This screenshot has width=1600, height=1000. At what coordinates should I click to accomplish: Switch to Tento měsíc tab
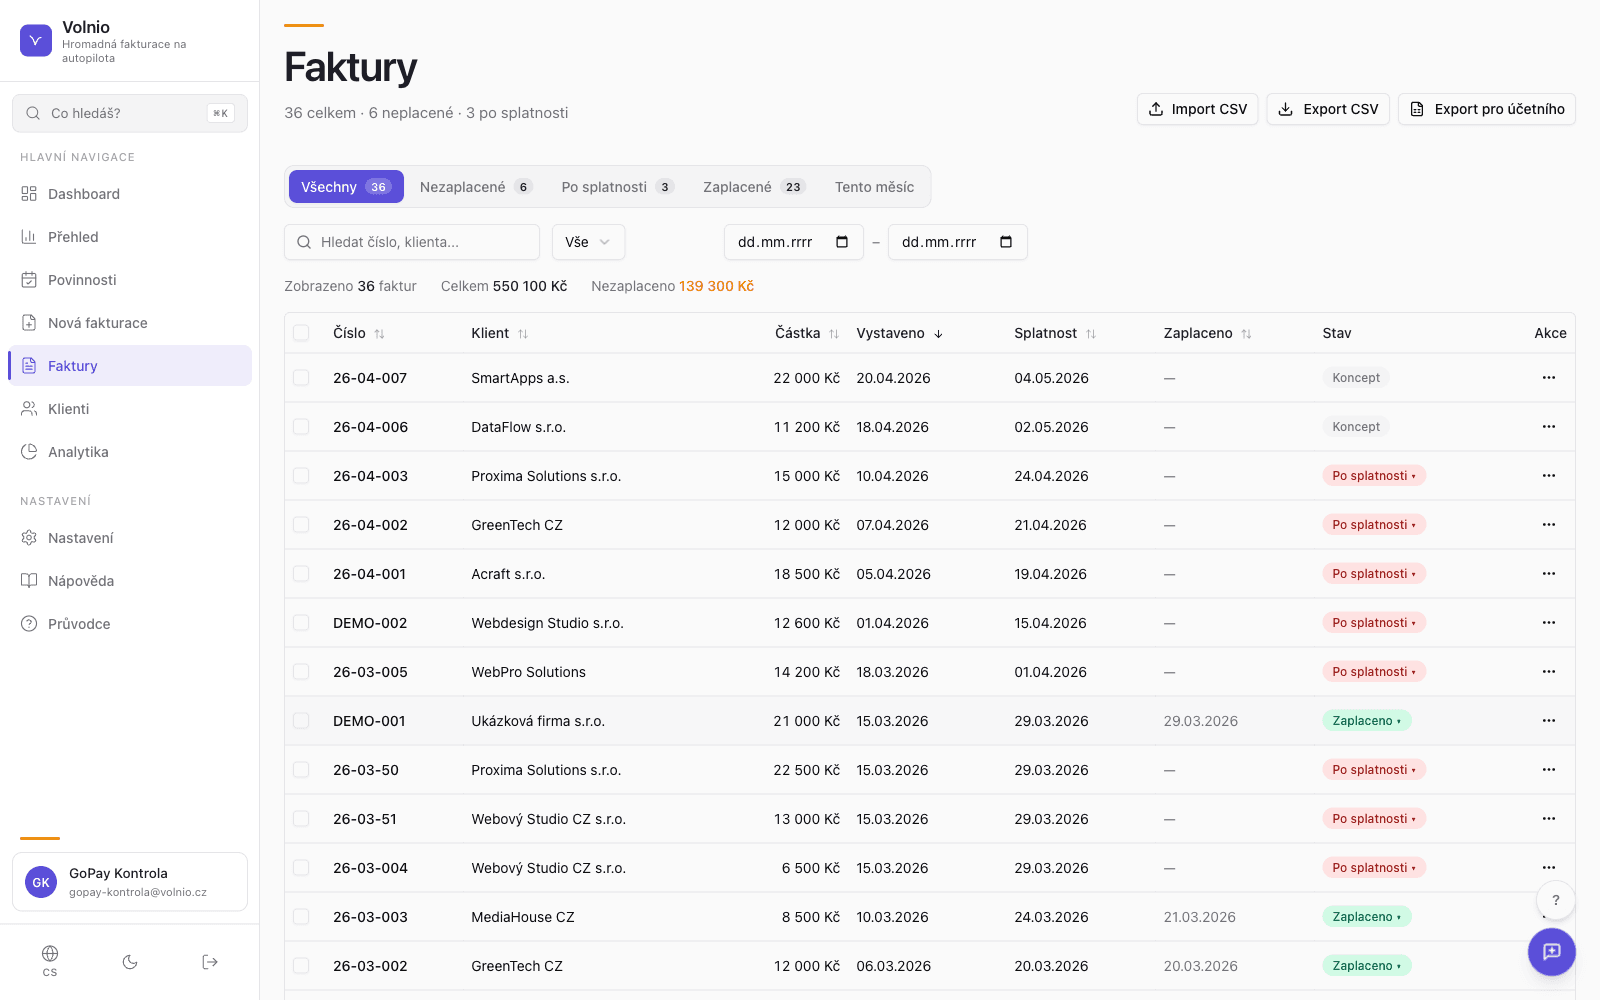tap(875, 187)
